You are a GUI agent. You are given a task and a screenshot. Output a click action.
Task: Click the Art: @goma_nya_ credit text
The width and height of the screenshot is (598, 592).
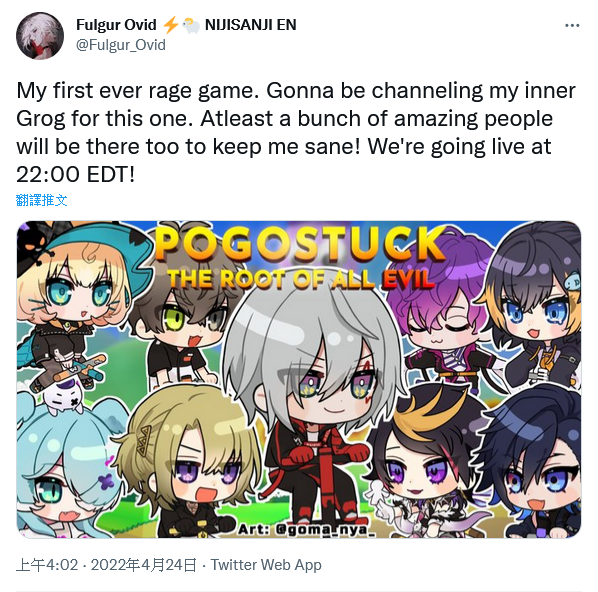point(306,529)
